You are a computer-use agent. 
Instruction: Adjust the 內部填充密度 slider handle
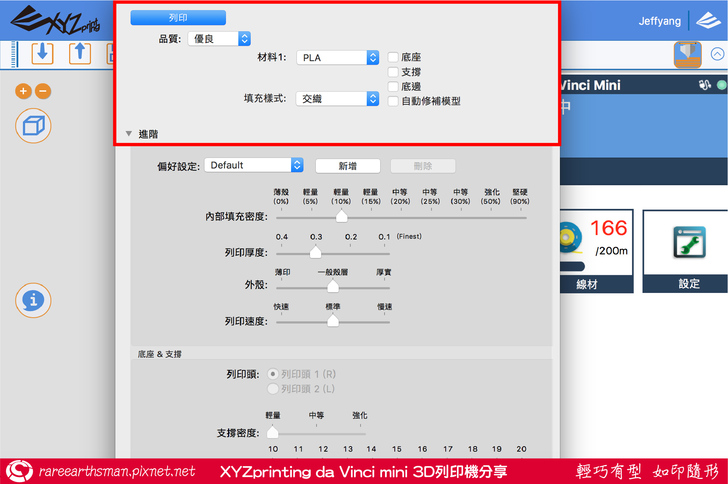(x=342, y=216)
